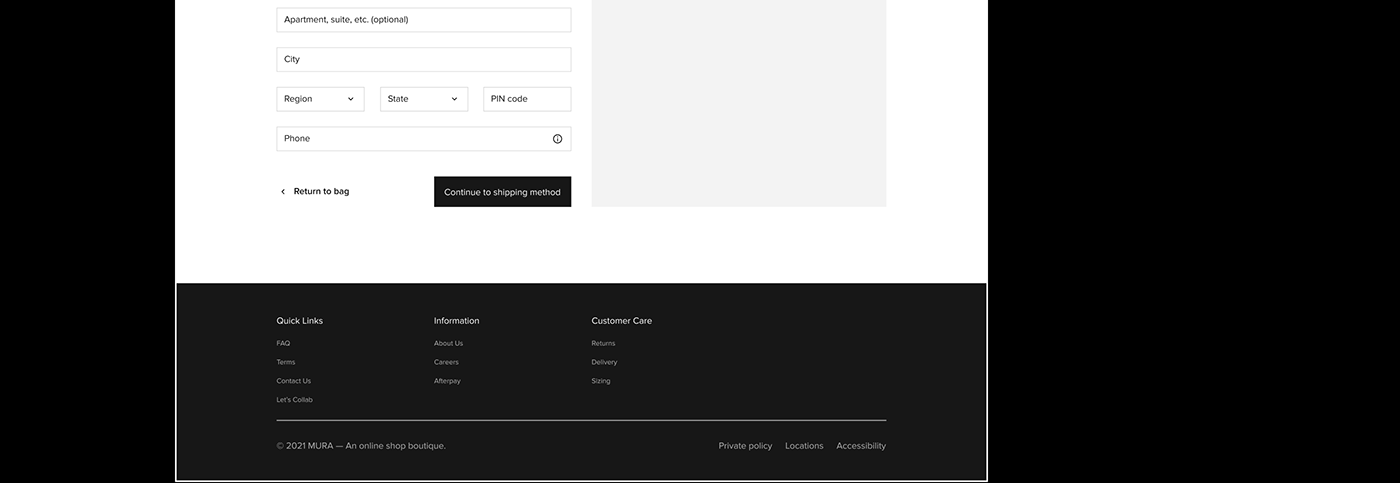Focus the City input field
The image size is (1400, 483).
click(423, 60)
